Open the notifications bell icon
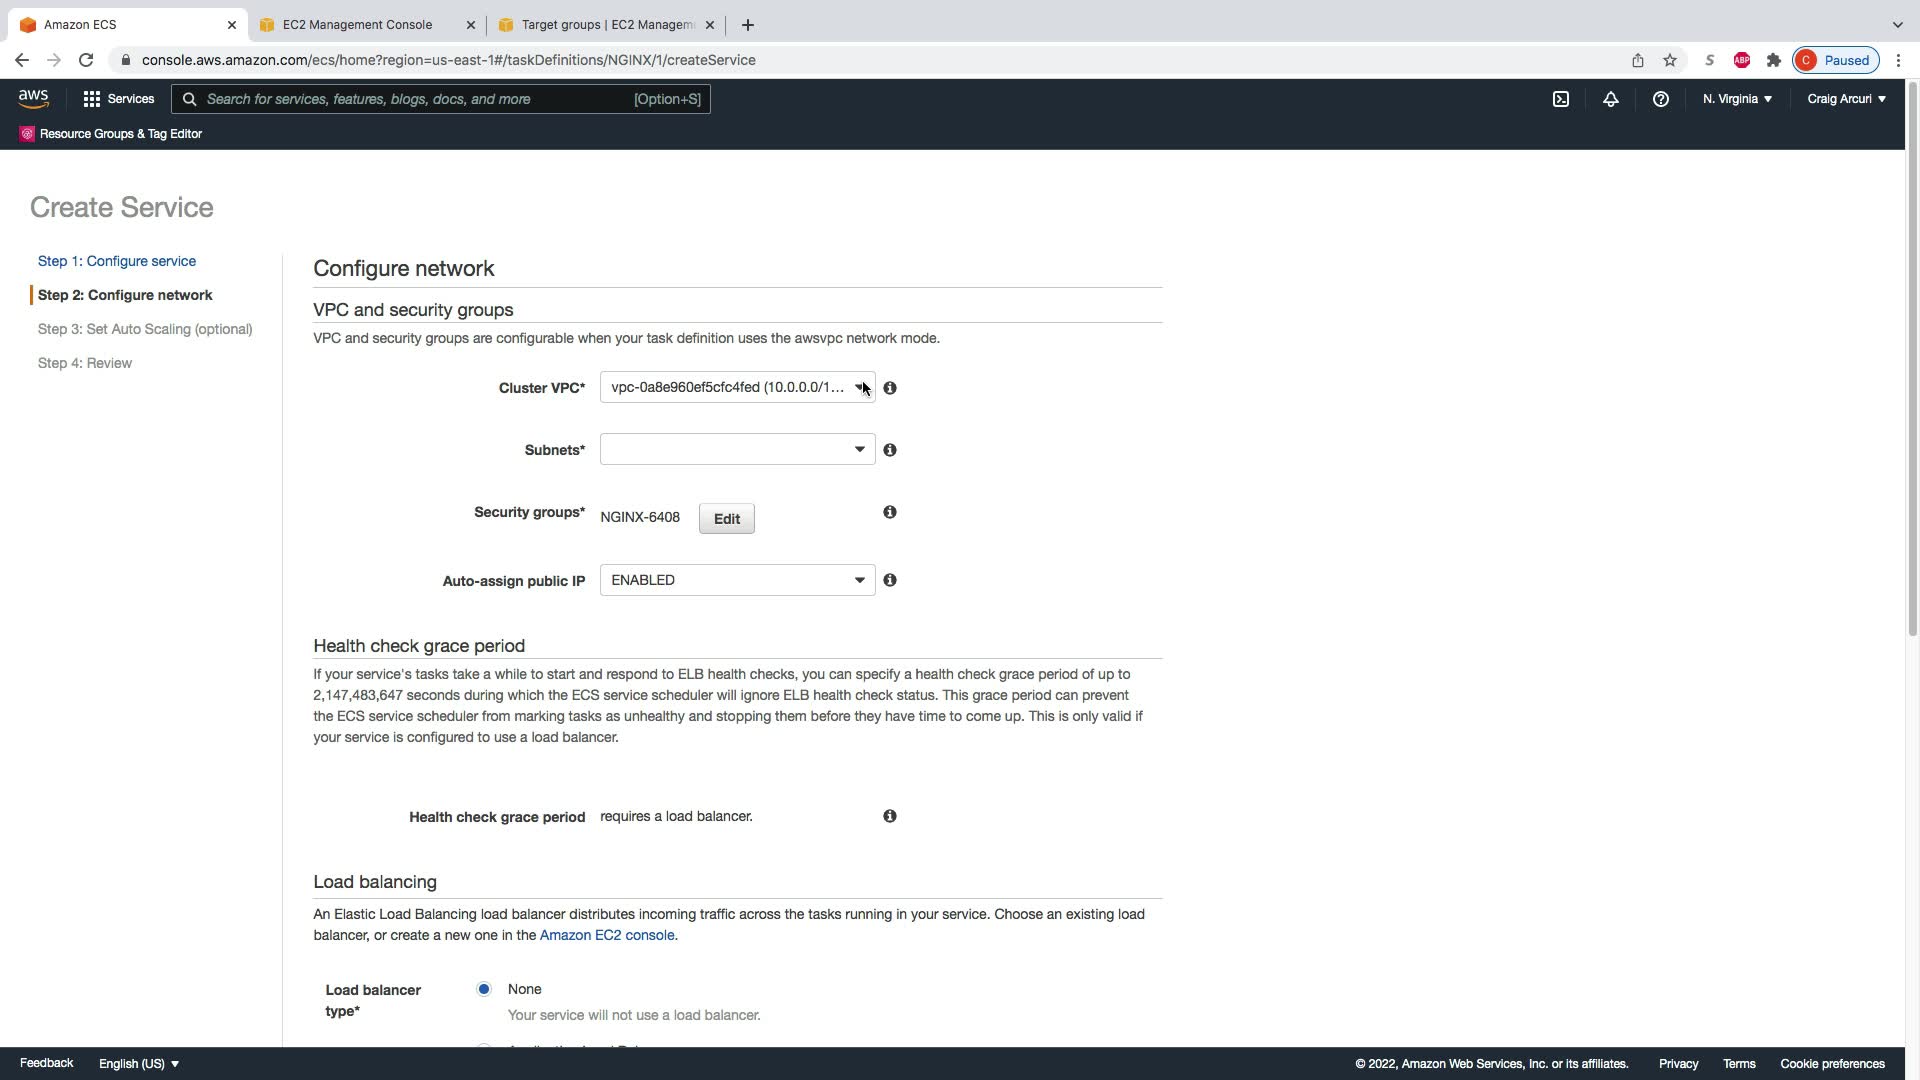Viewport: 1920px width, 1080px height. (1610, 99)
